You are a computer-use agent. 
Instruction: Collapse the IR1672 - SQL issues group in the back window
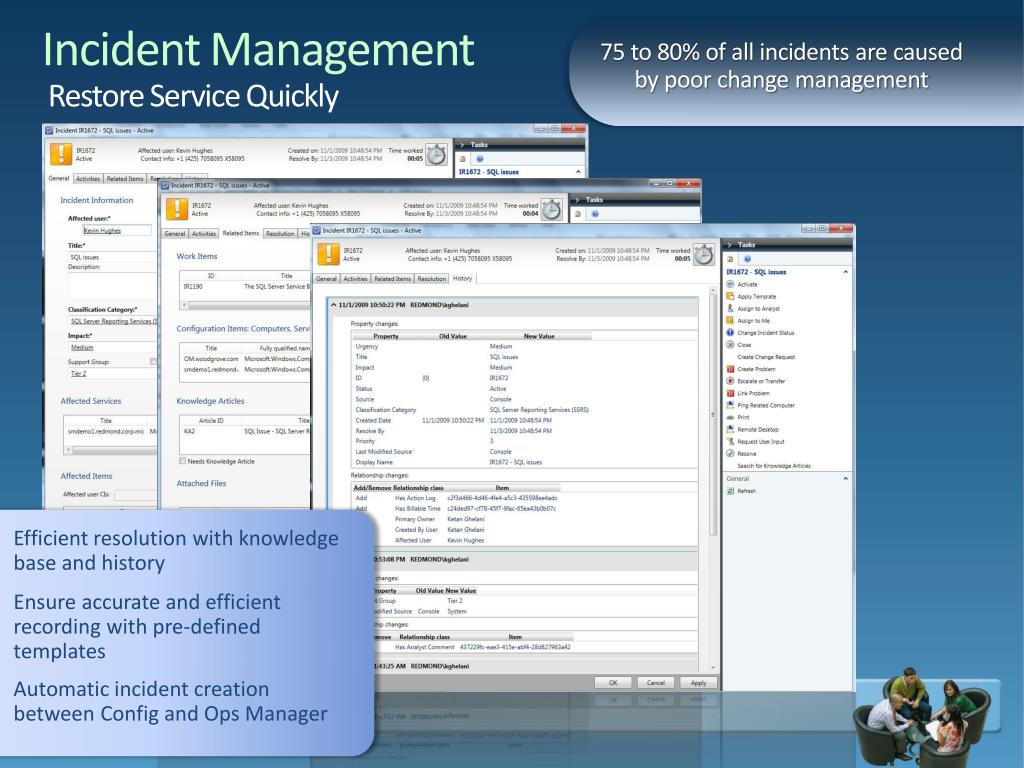578,172
